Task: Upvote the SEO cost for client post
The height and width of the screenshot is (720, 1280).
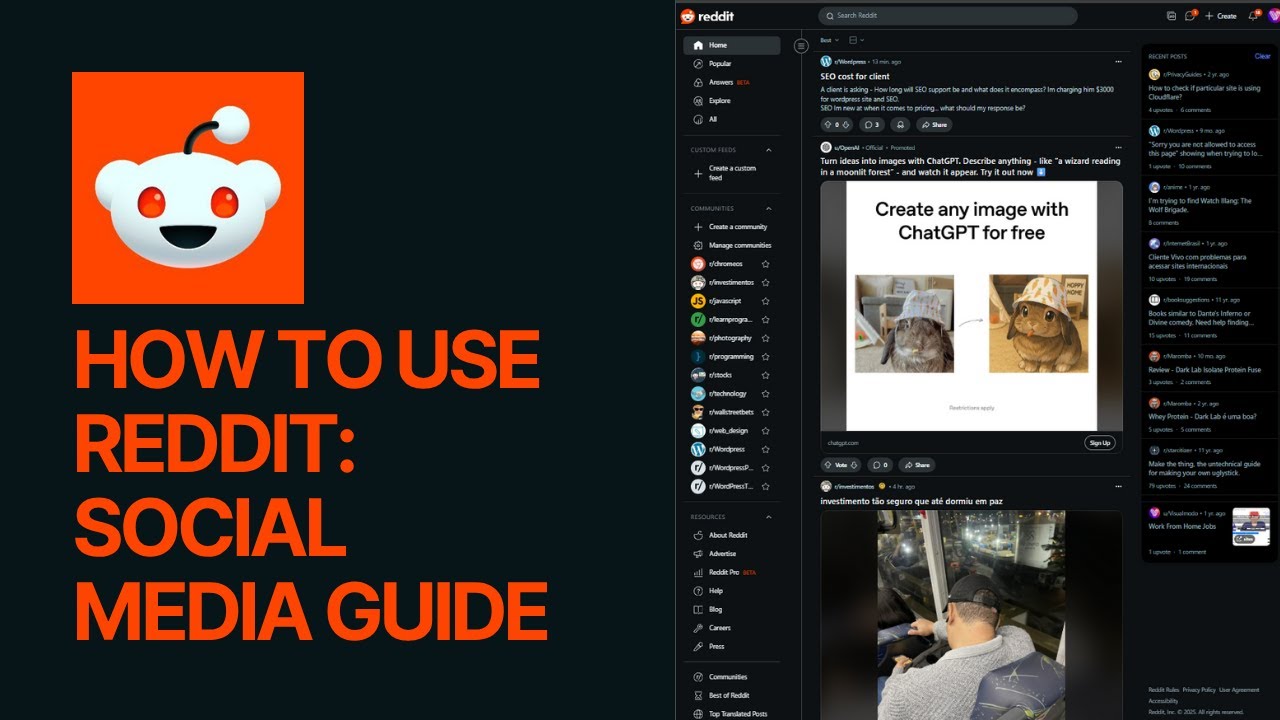Action: (x=827, y=125)
